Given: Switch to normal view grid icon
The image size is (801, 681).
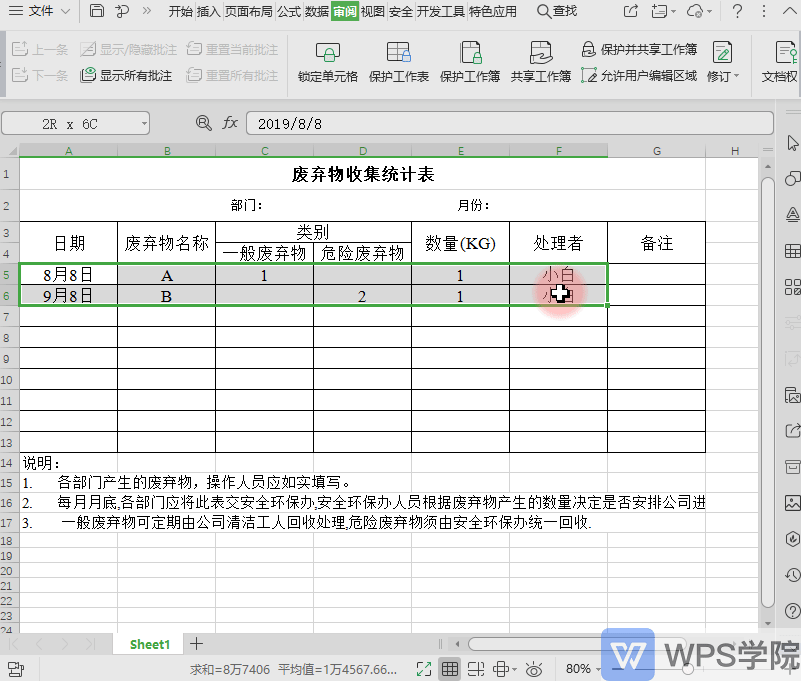Looking at the screenshot, I should tap(450, 669).
